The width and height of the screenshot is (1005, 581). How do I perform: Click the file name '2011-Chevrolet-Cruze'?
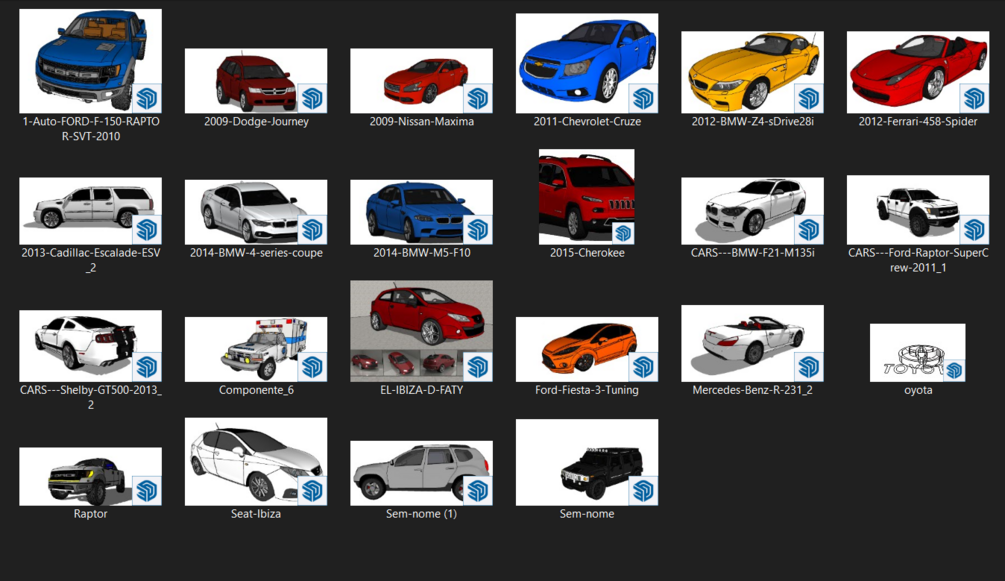click(x=587, y=121)
